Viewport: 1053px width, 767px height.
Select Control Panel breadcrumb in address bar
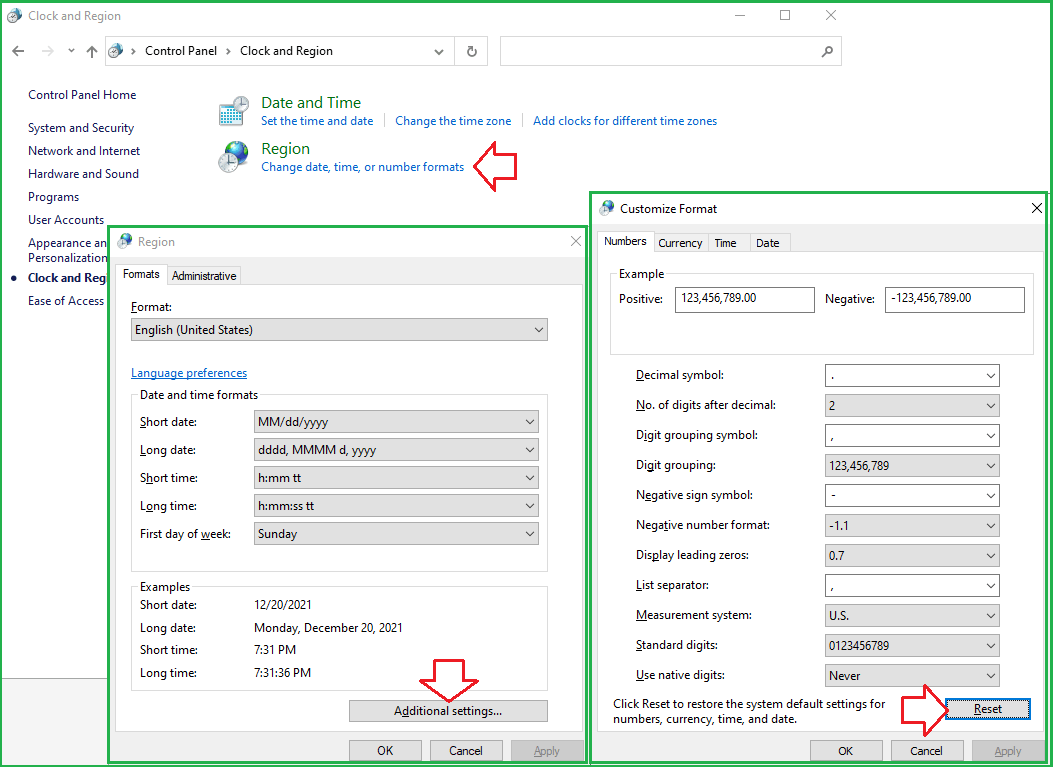[x=181, y=51]
